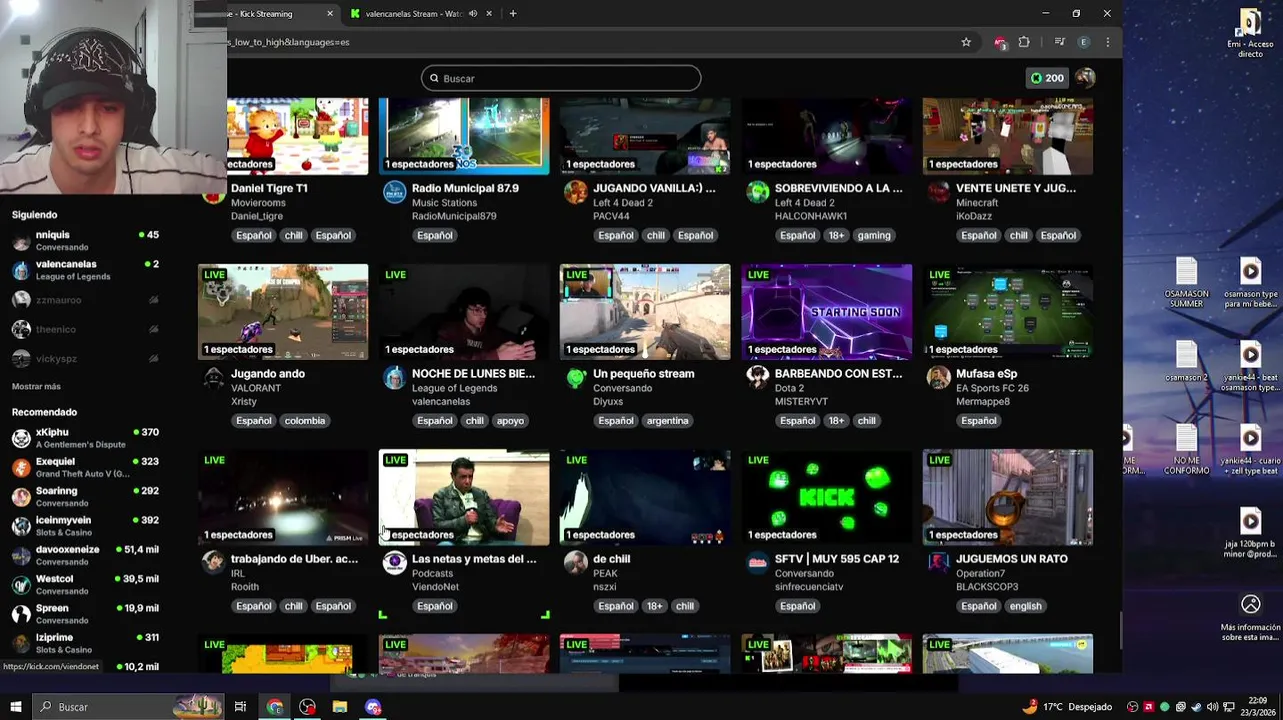Viewport: 1283px width, 720px height.
Task: Open the Chrome profile avatar E
Action: click(x=1084, y=42)
